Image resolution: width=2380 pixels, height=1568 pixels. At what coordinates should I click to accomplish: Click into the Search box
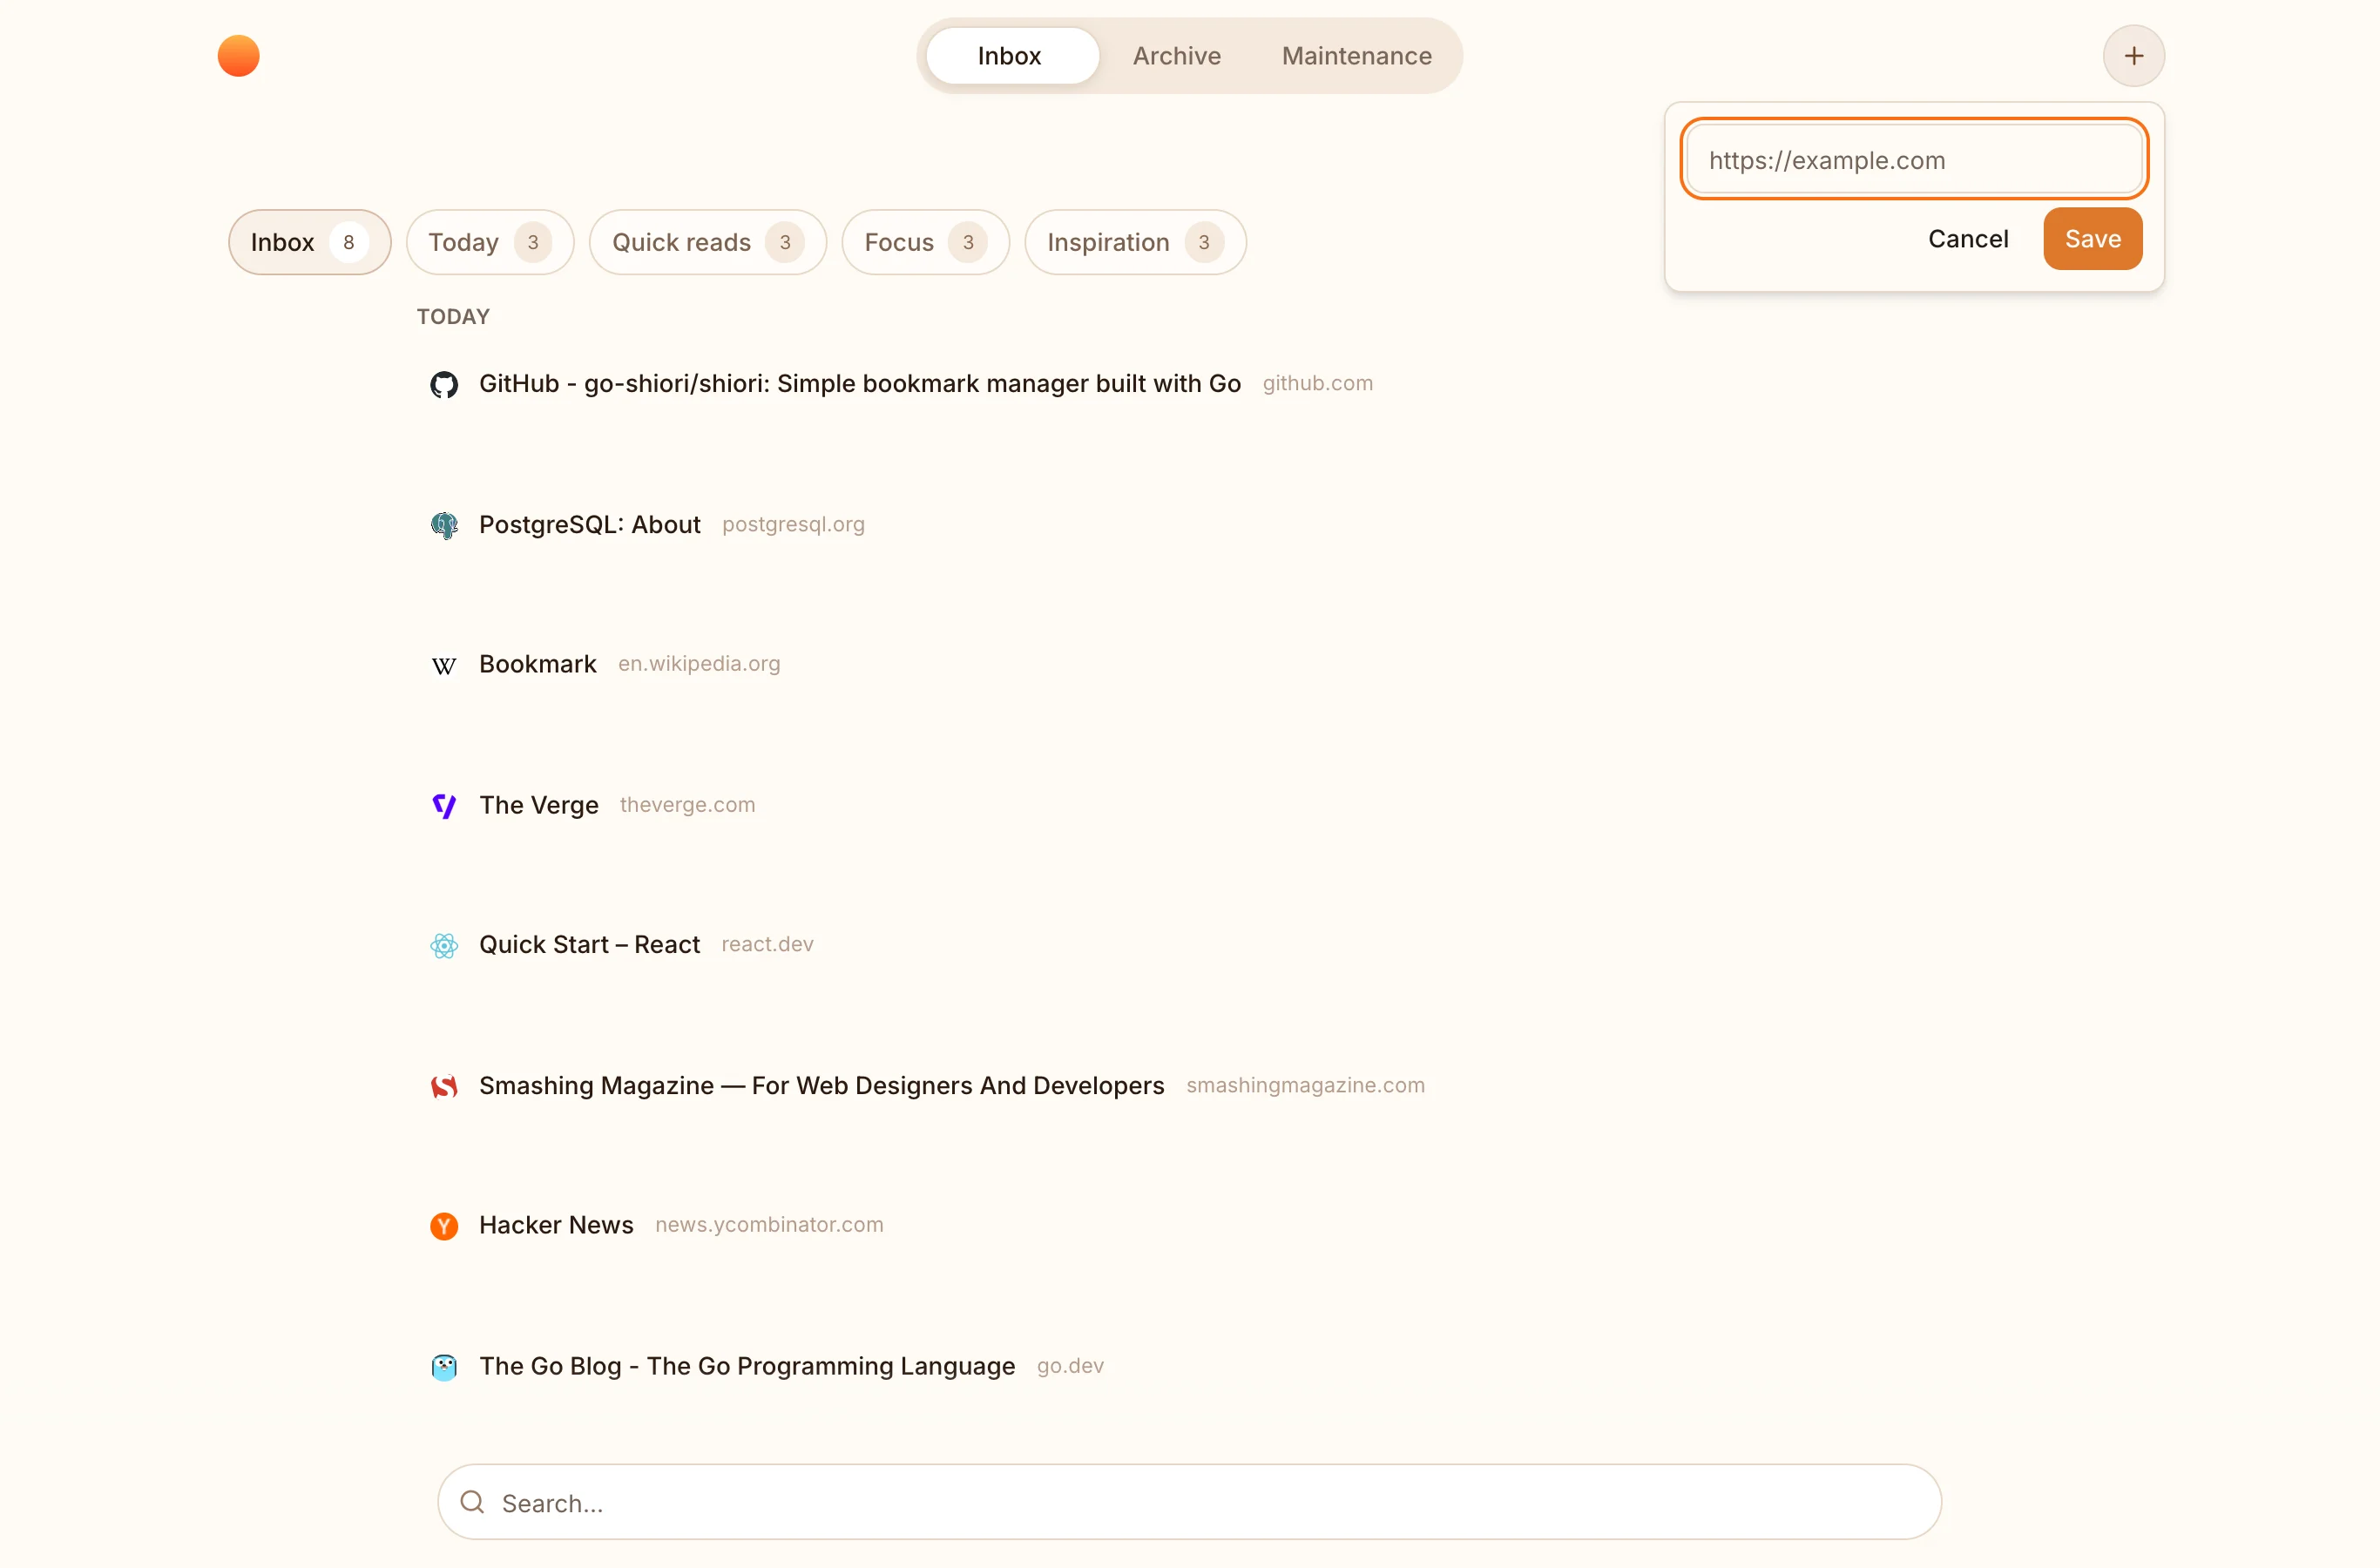[1189, 1502]
